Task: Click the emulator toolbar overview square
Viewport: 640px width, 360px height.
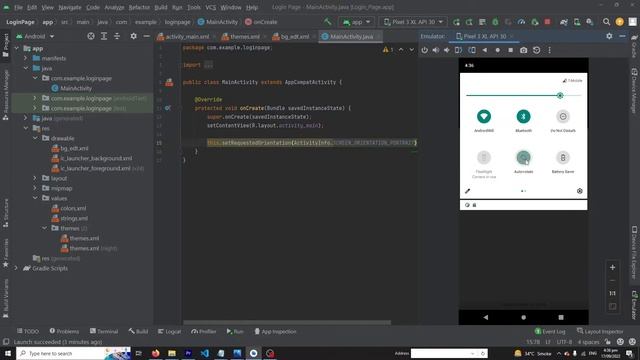Action: [x=510, y=50]
